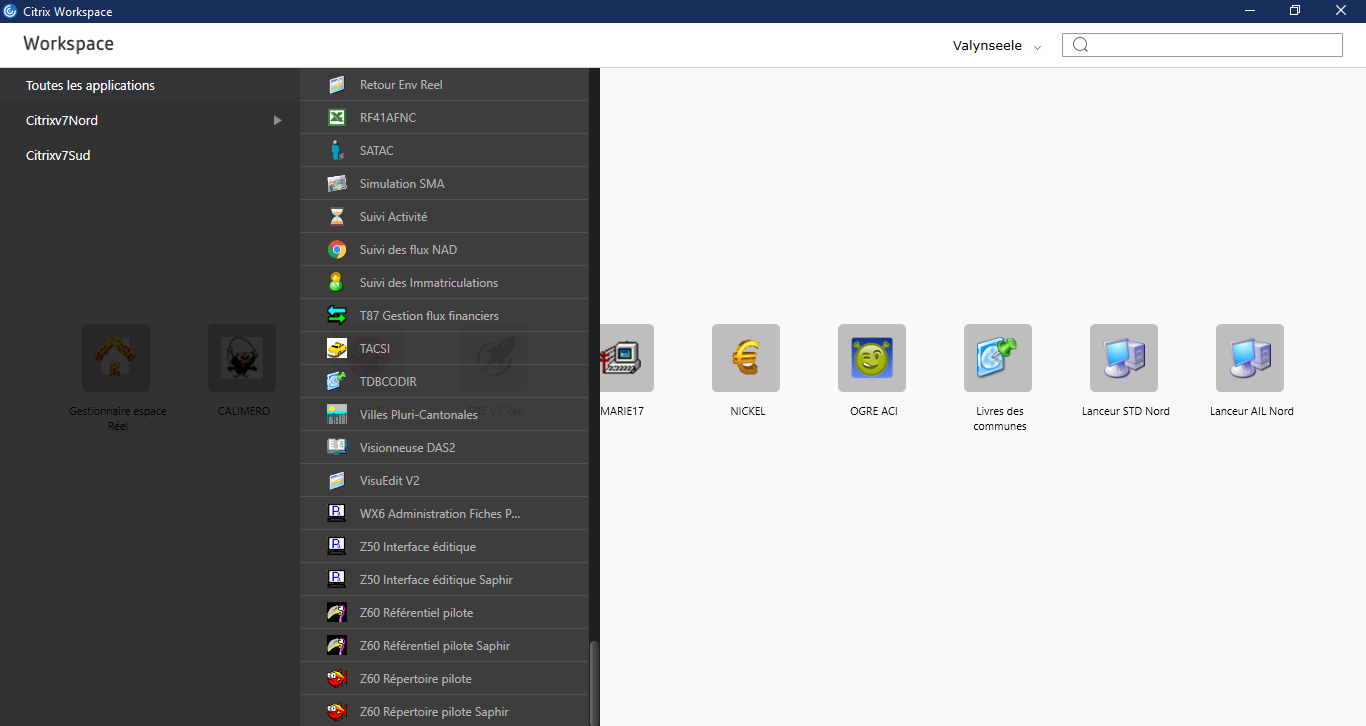Select the Citrixv7Sud category
Image resolution: width=1366 pixels, height=726 pixels.
(58, 155)
